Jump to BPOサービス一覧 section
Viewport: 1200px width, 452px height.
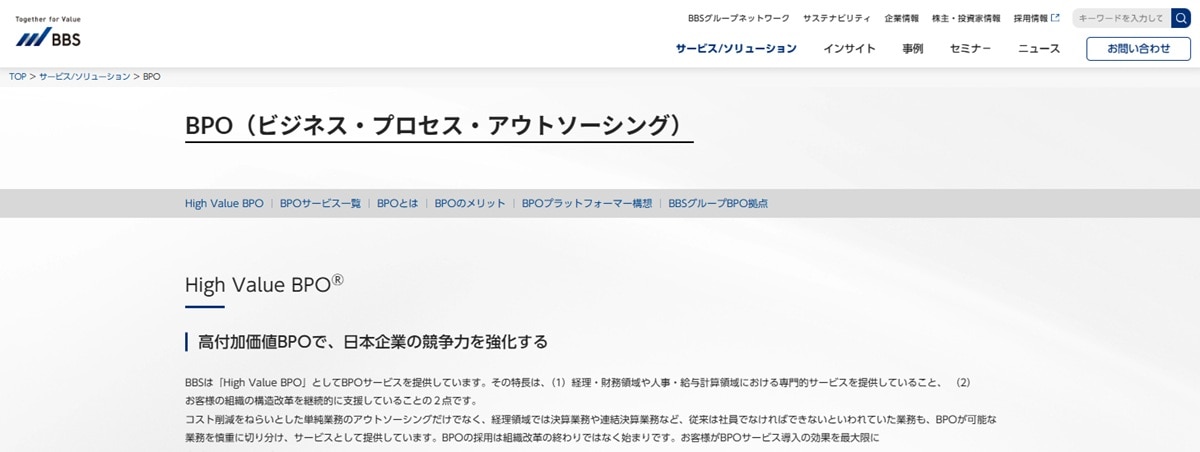click(320, 203)
